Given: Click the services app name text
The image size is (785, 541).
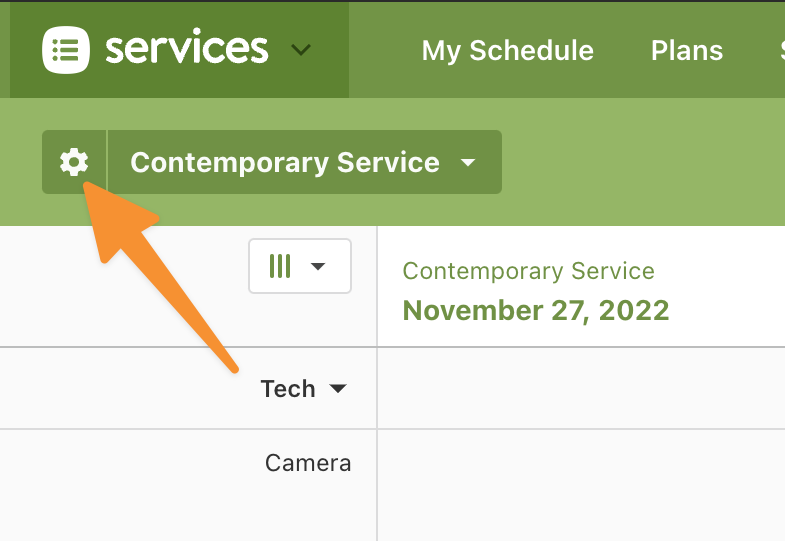Looking at the screenshot, I should [x=187, y=48].
